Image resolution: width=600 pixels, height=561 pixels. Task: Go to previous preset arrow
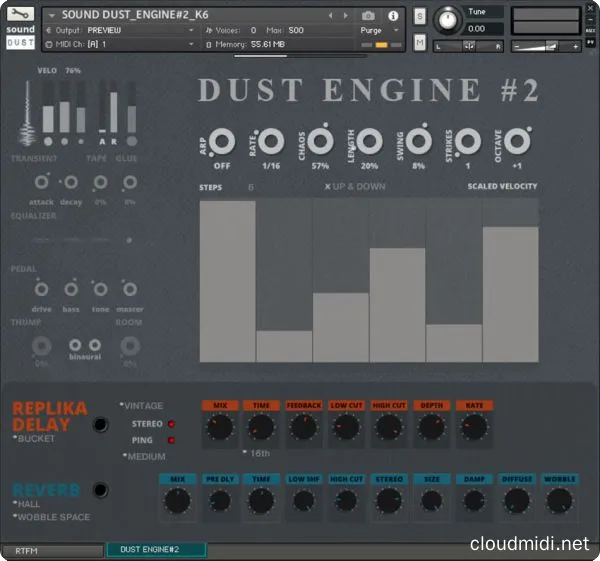[x=331, y=16]
